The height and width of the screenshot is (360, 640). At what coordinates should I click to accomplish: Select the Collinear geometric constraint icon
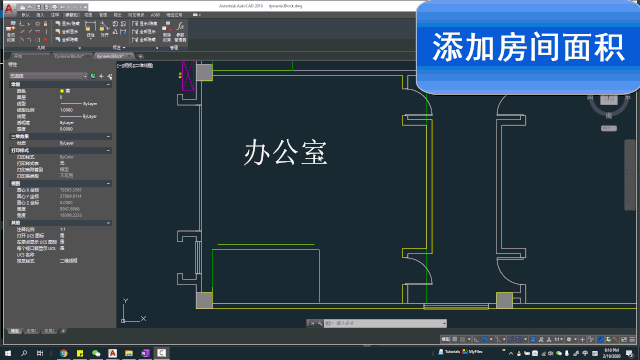(29, 24)
